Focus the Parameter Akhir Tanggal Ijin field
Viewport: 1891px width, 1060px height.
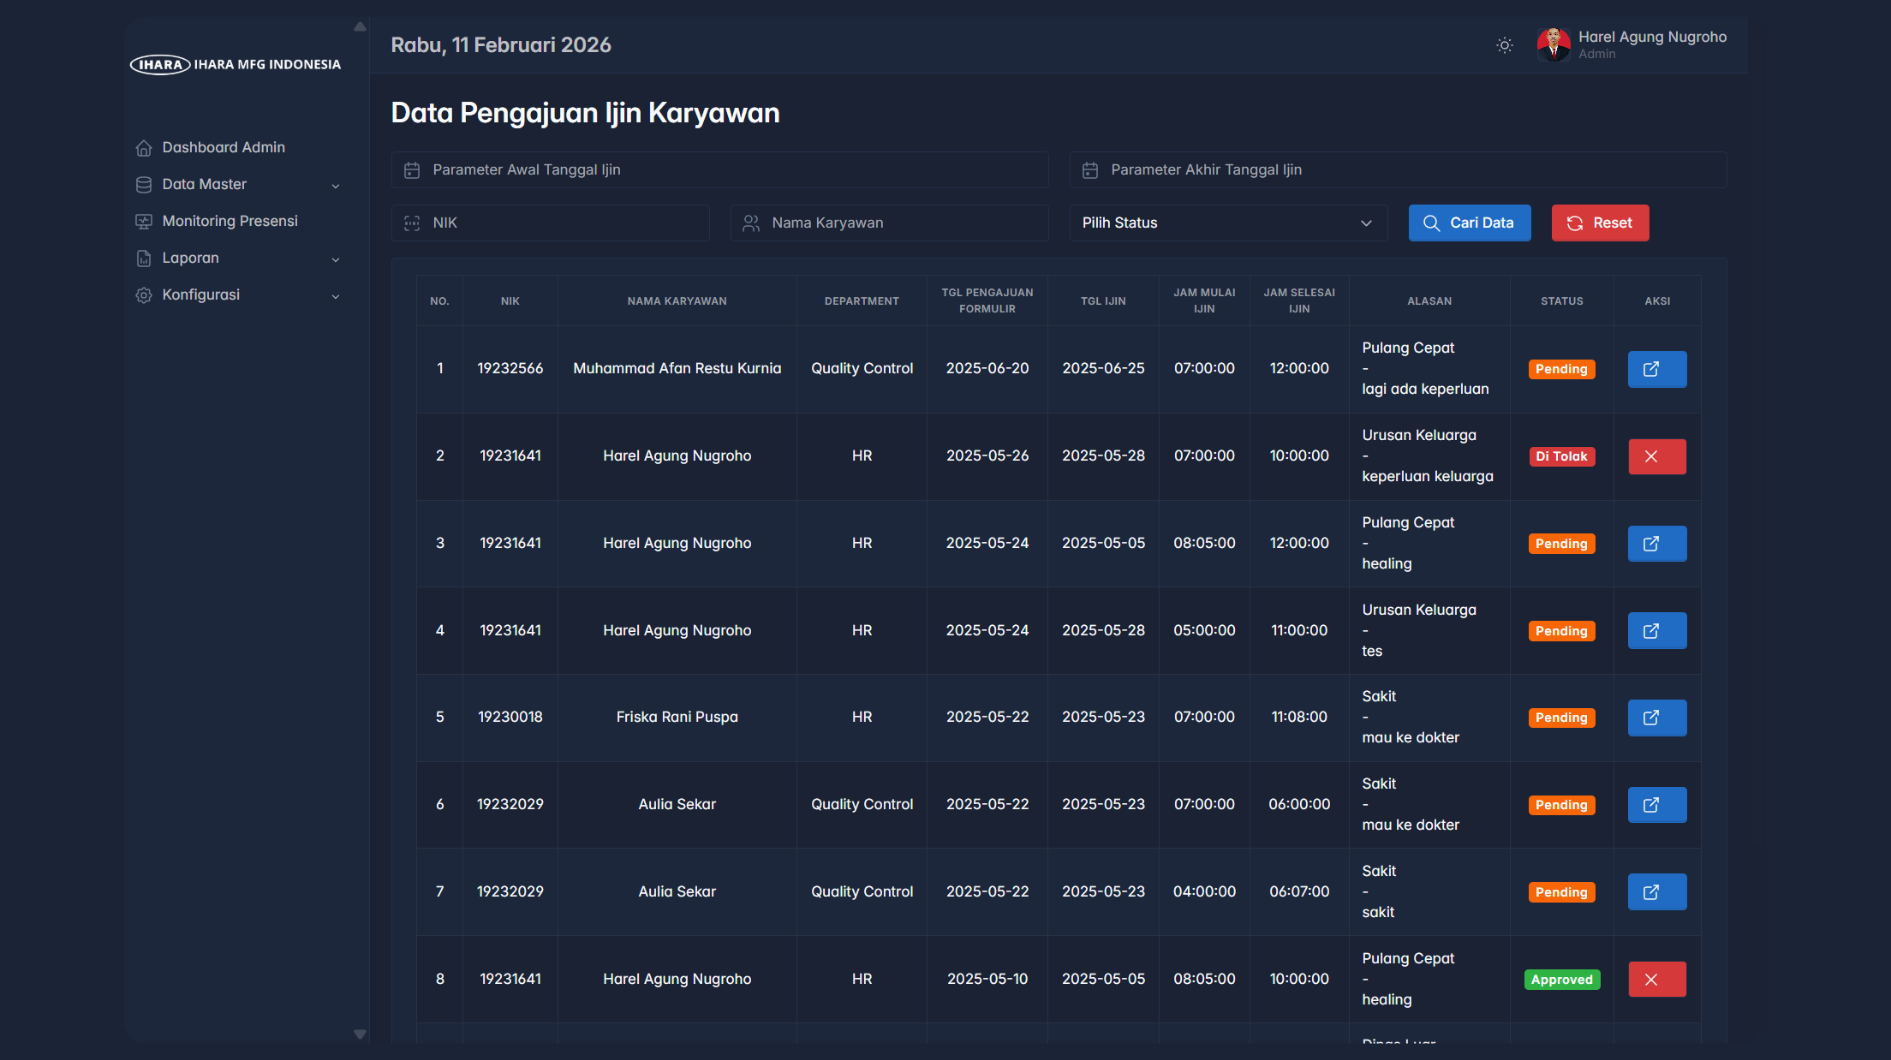(x=1398, y=170)
